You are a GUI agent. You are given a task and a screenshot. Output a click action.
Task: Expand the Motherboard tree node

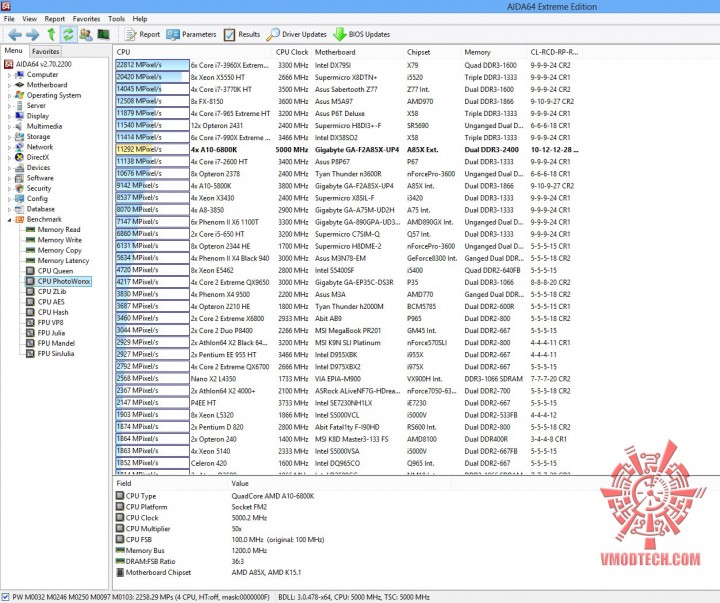click(x=9, y=85)
